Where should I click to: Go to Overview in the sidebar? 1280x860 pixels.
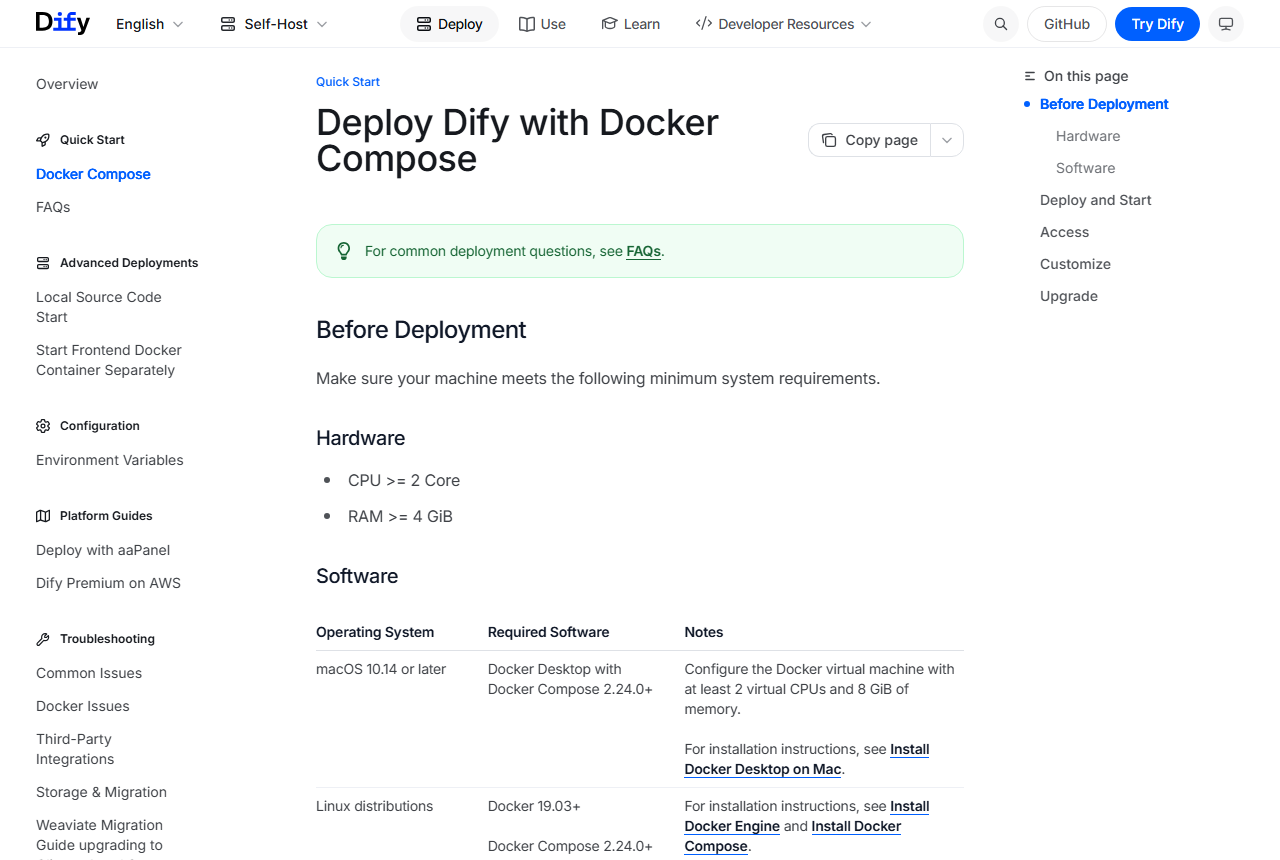click(x=67, y=84)
